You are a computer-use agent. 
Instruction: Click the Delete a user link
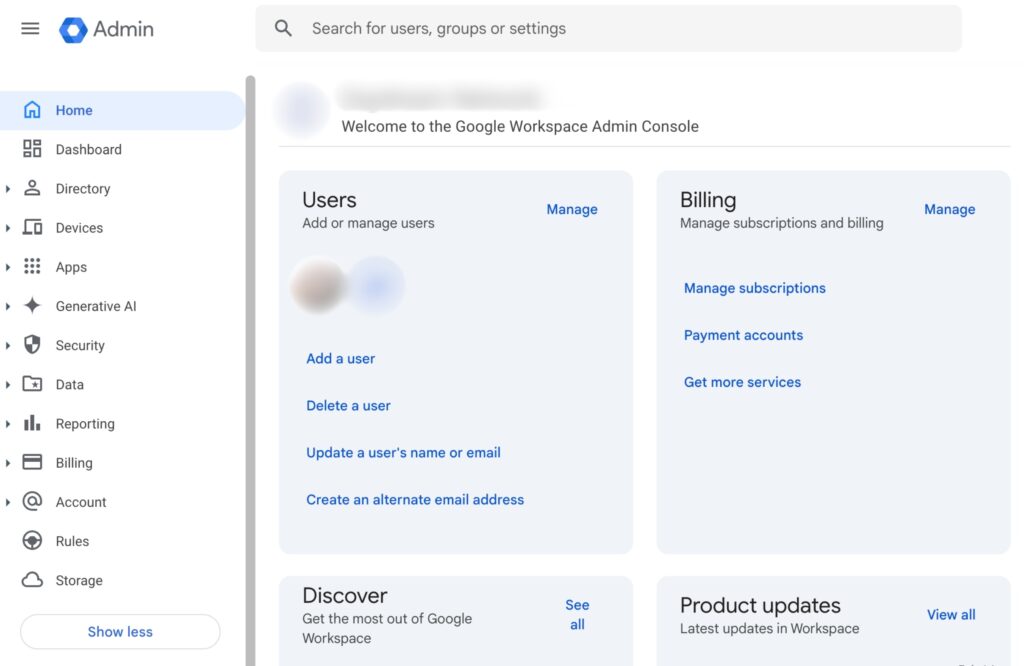tap(348, 405)
